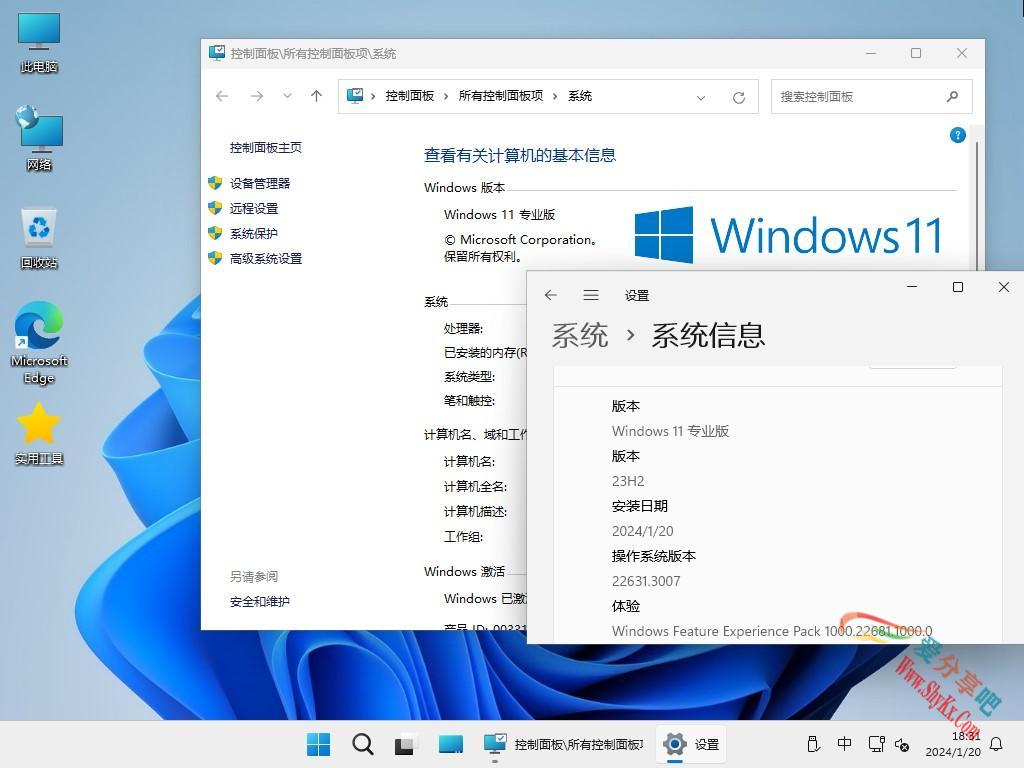Refresh the Control Panel view
Screen dimensions: 1024x768
point(739,97)
